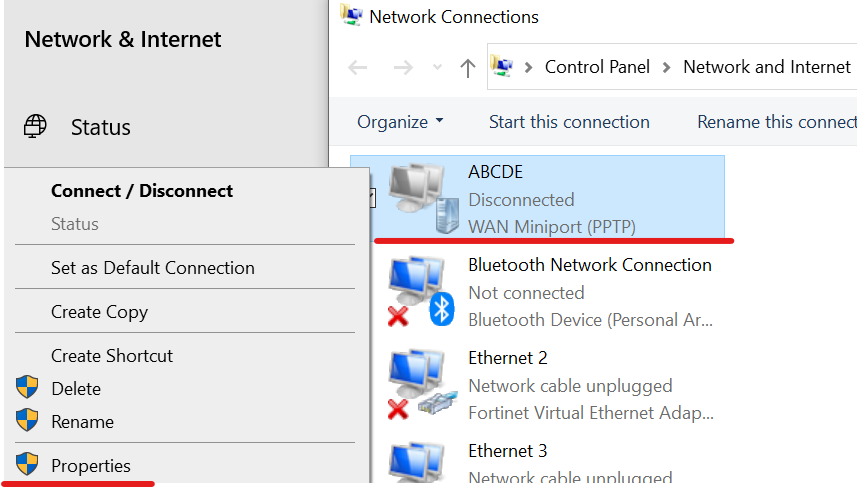The width and height of the screenshot is (857, 488).
Task: Click the Network Connections title bar icon
Action: point(351,15)
